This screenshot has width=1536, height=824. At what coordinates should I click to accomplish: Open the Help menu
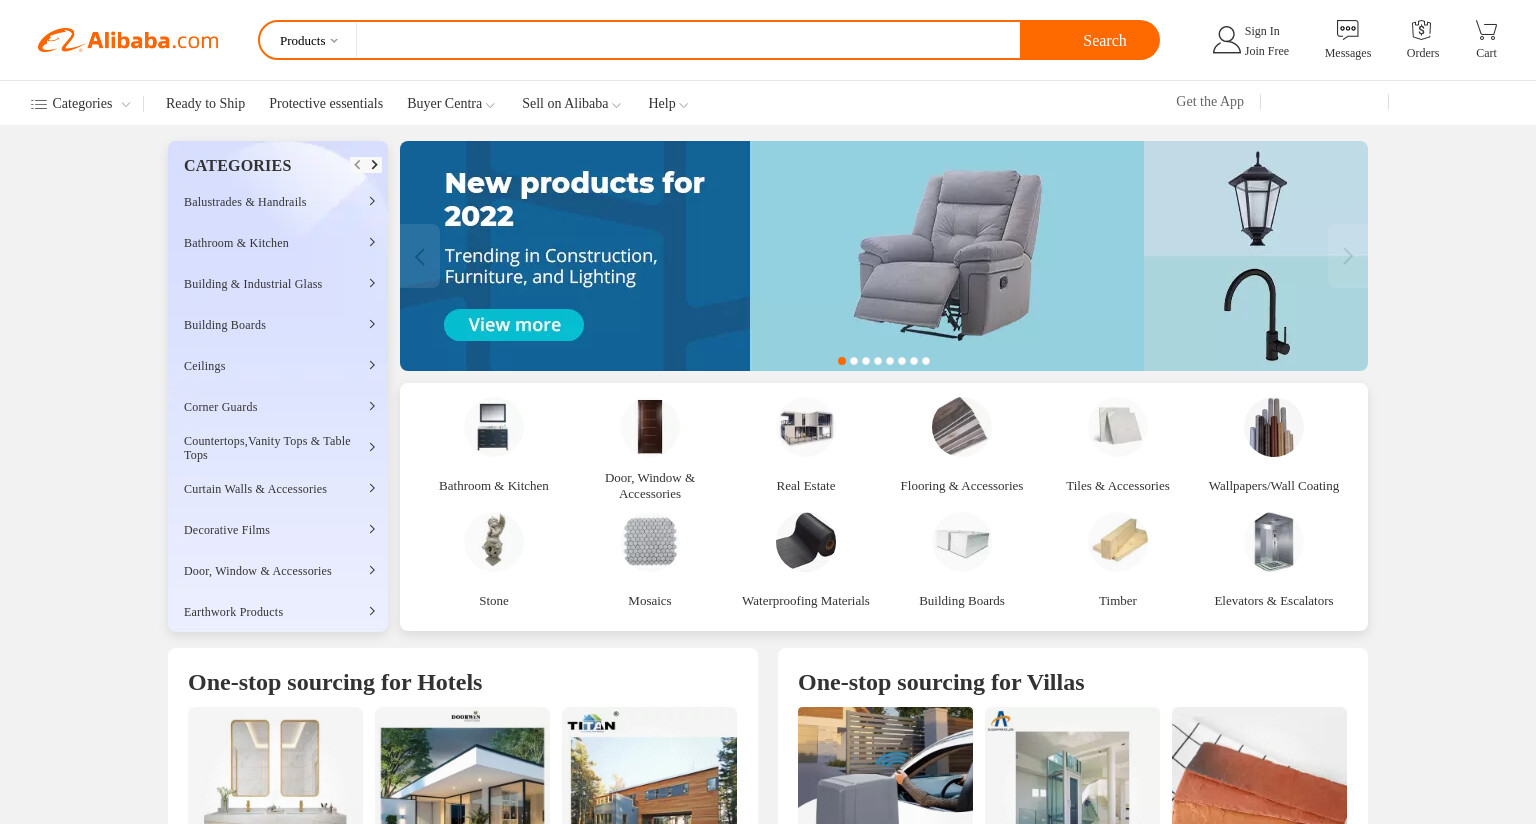coord(667,104)
